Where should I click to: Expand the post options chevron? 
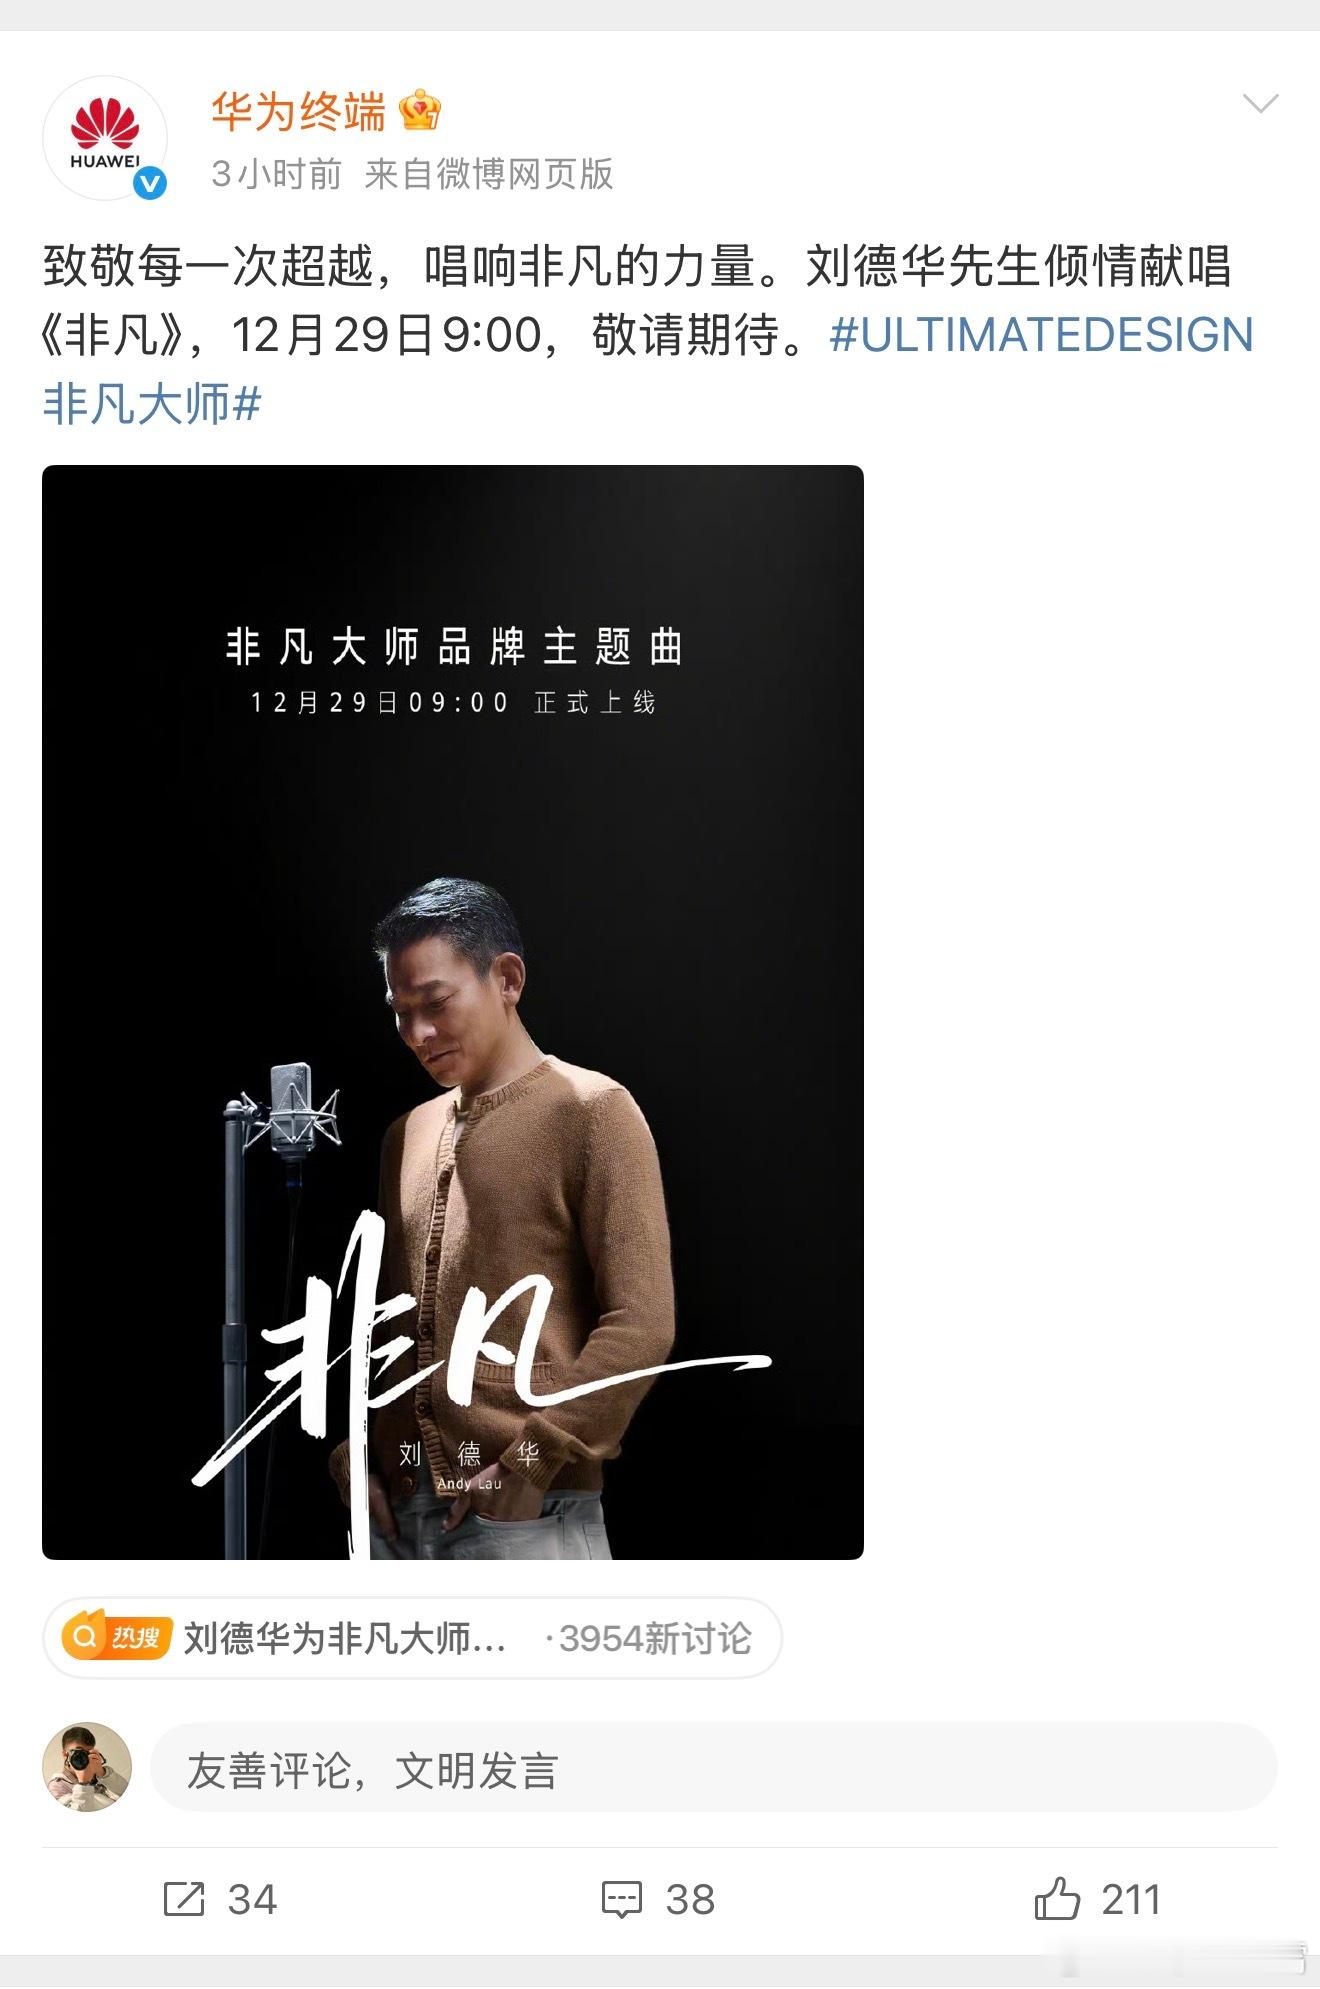1260,103
